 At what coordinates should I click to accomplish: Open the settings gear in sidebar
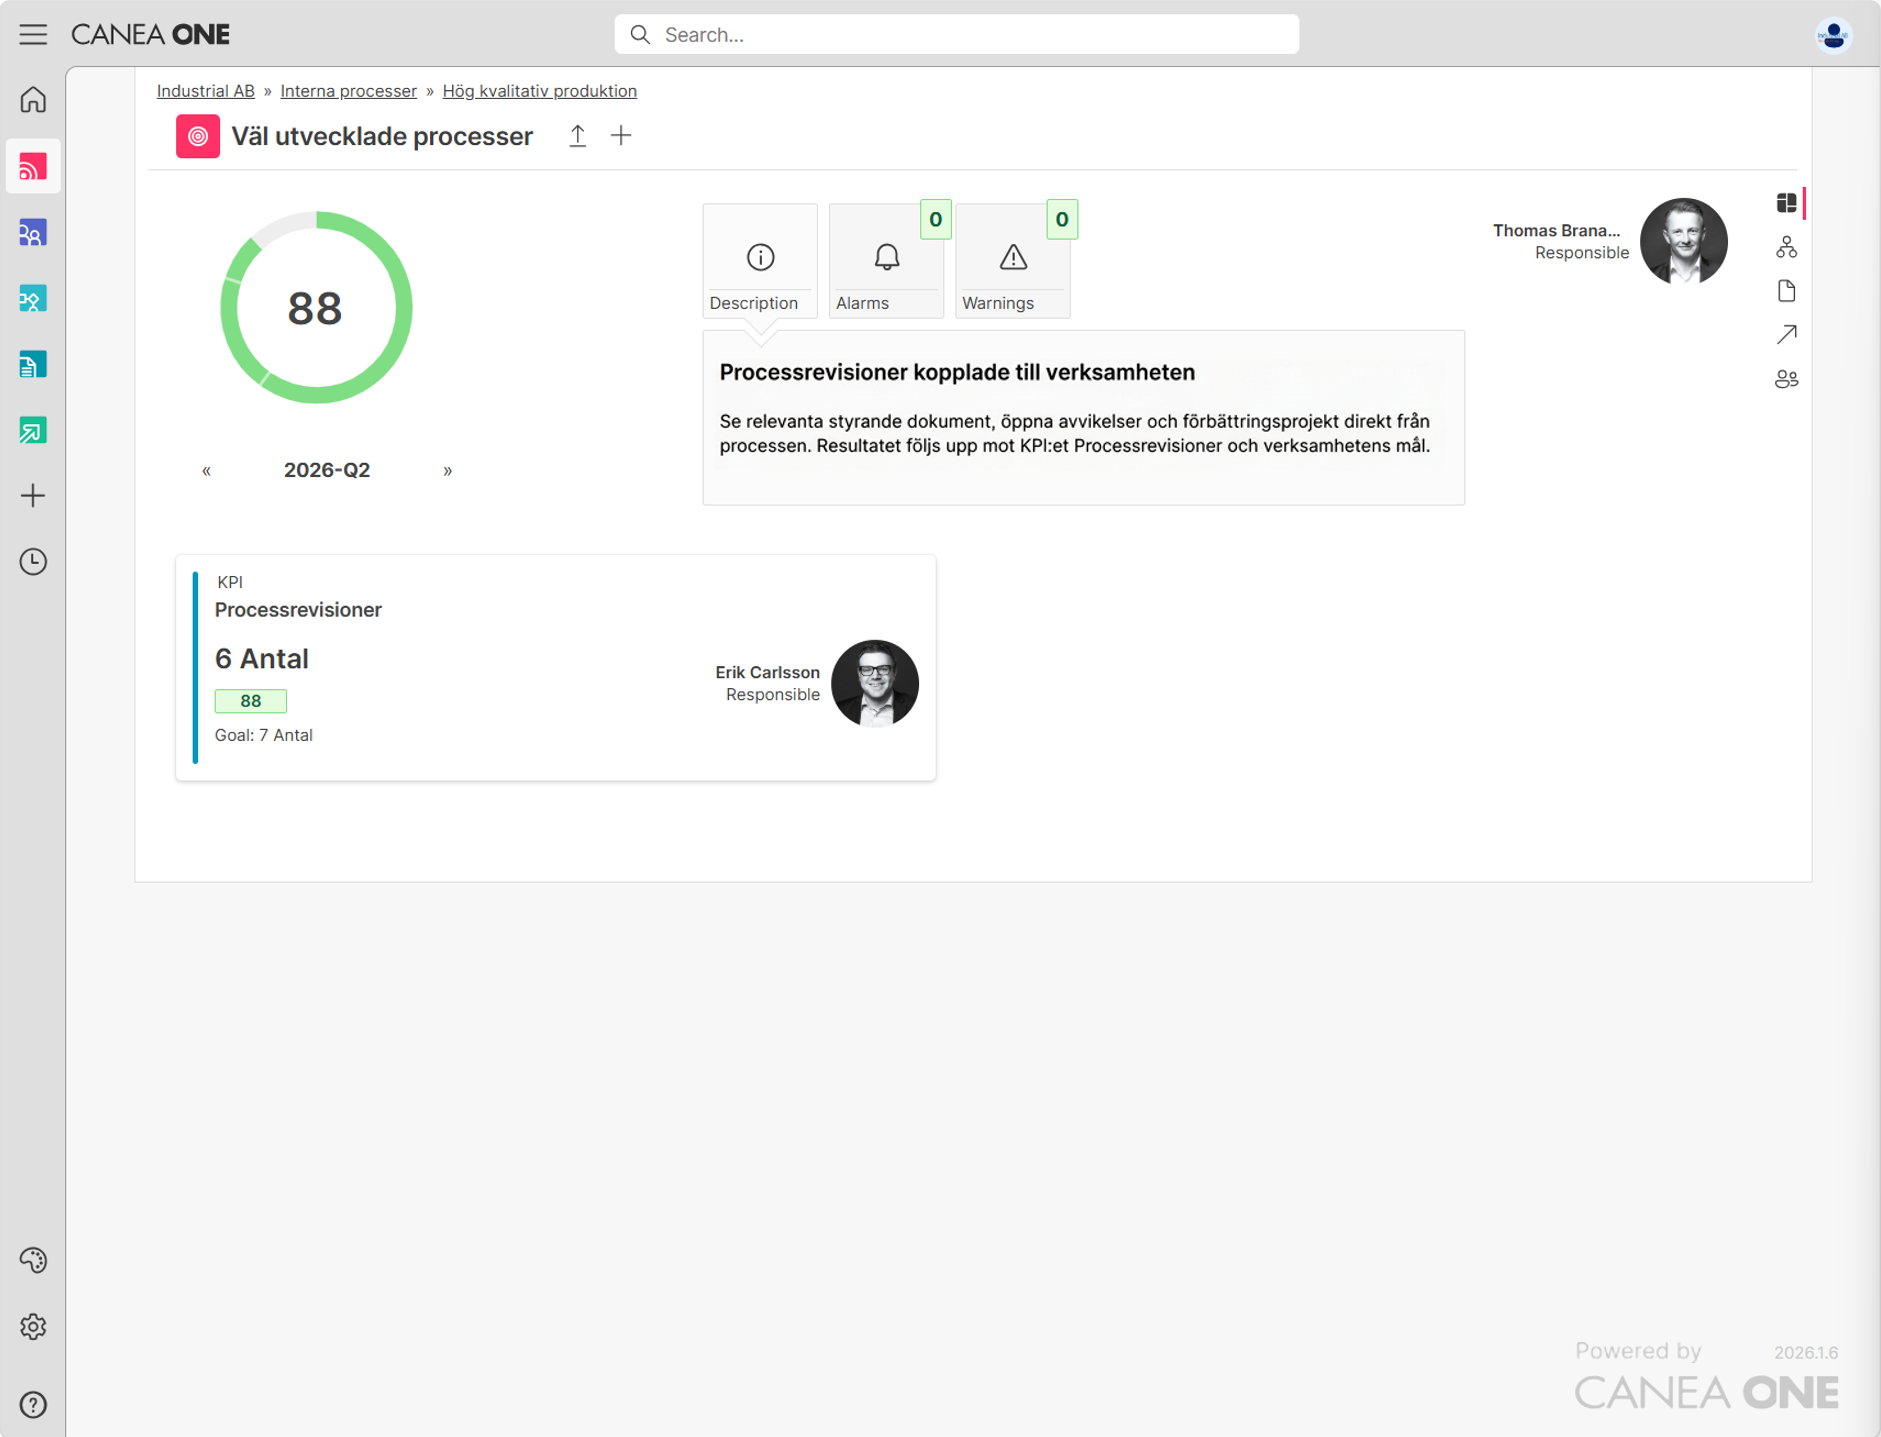click(33, 1327)
